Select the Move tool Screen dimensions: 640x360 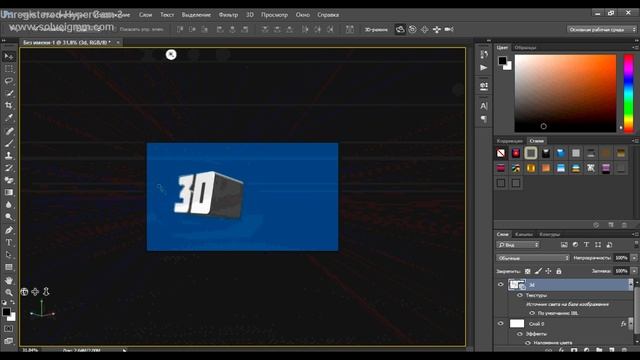(x=9, y=56)
